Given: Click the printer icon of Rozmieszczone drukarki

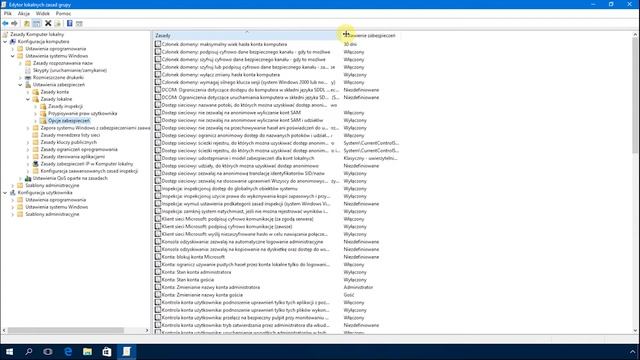Looking at the screenshot, I should pos(28,78).
